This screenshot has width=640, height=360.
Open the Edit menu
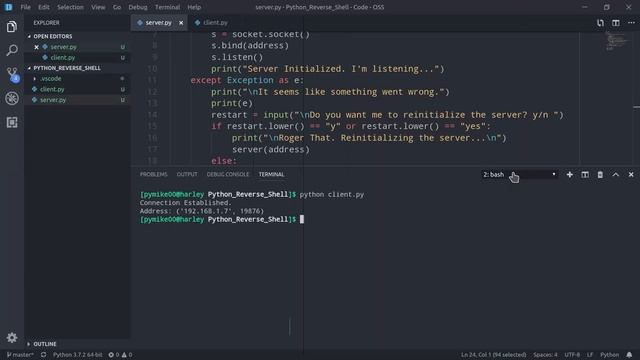tap(43, 7)
